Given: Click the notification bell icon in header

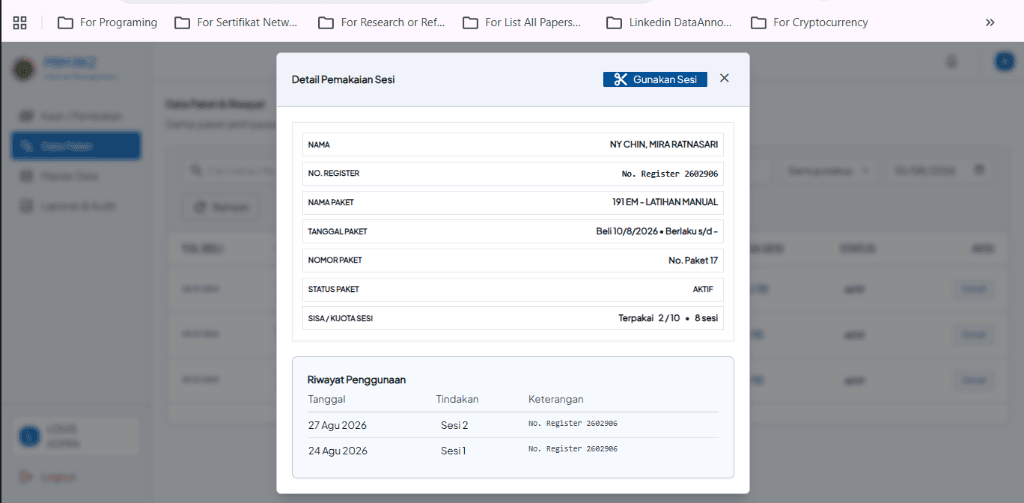Looking at the screenshot, I should click(952, 61).
